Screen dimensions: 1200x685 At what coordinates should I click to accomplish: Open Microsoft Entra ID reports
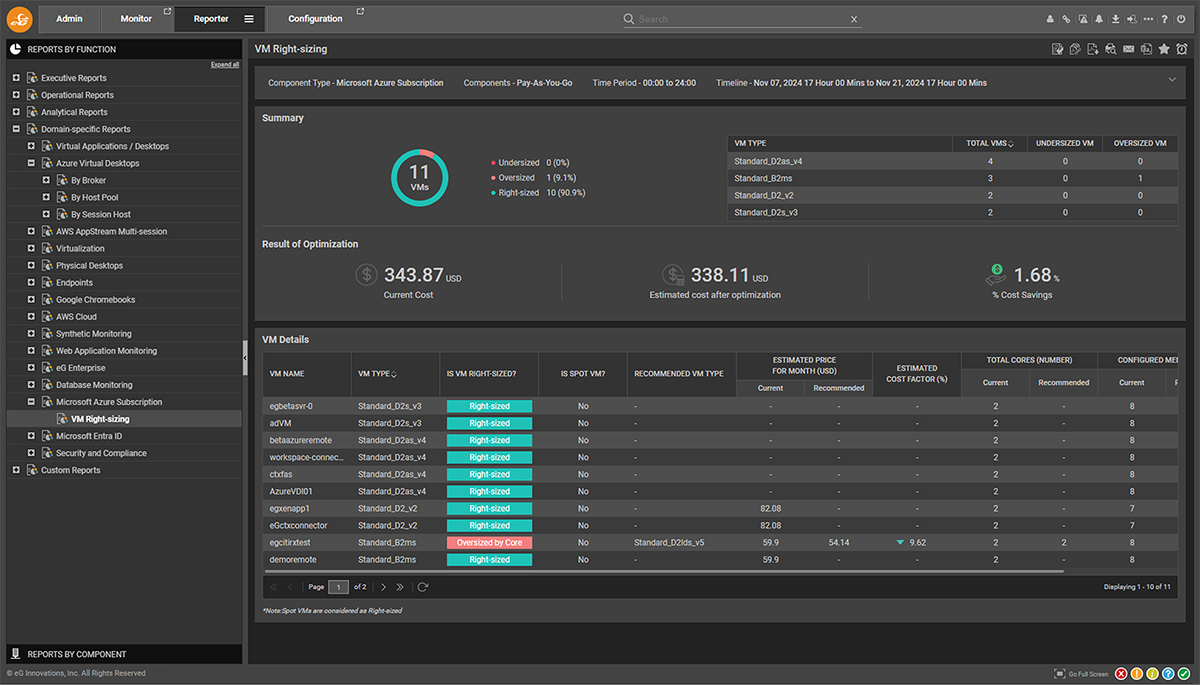point(89,436)
